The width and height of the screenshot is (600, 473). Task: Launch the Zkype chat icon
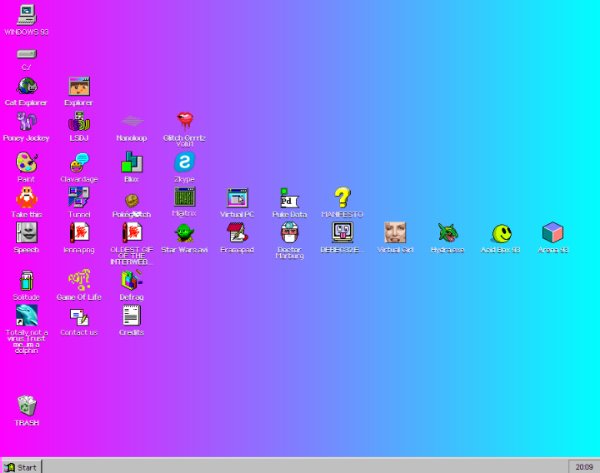[184, 162]
